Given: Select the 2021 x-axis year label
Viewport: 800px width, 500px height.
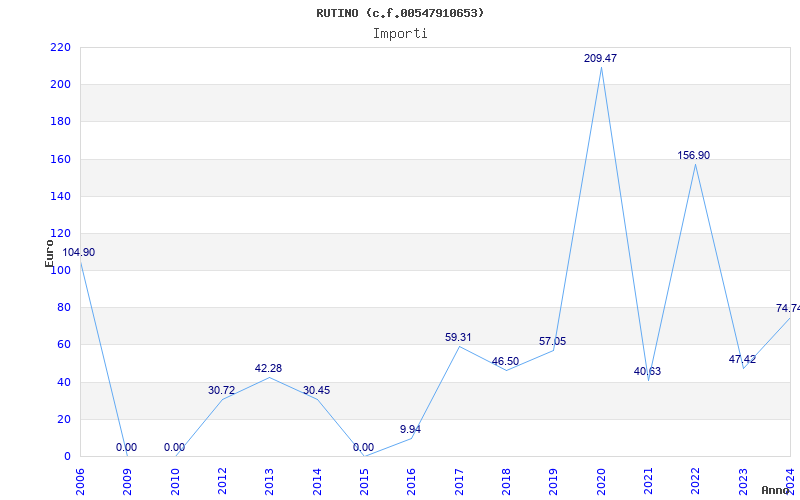Looking at the screenshot, I should pyautogui.click(x=649, y=482).
